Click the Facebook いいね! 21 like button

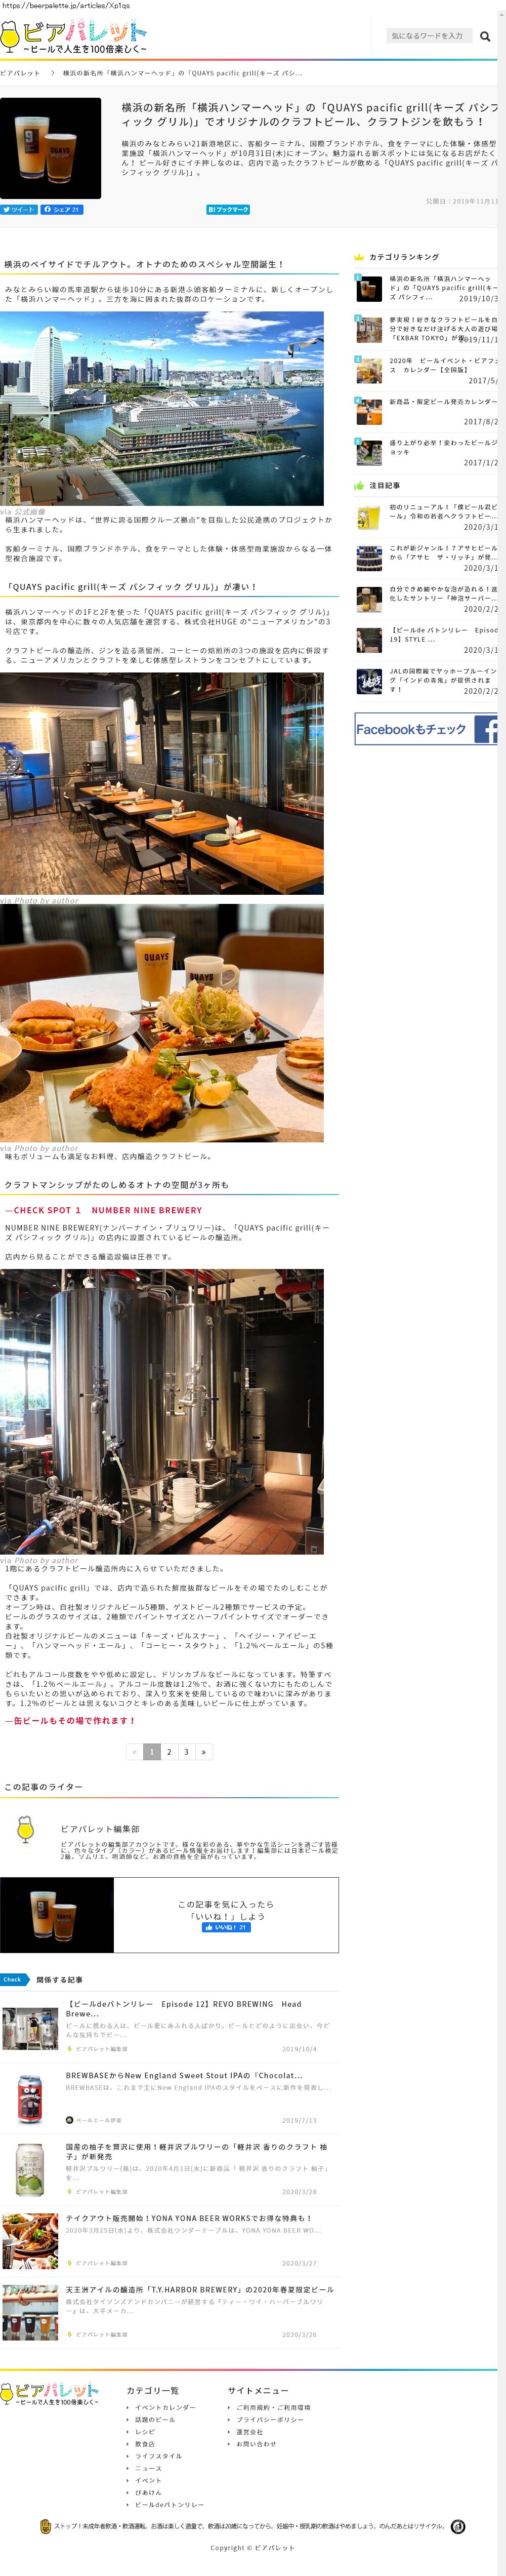pyautogui.click(x=226, y=1927)
